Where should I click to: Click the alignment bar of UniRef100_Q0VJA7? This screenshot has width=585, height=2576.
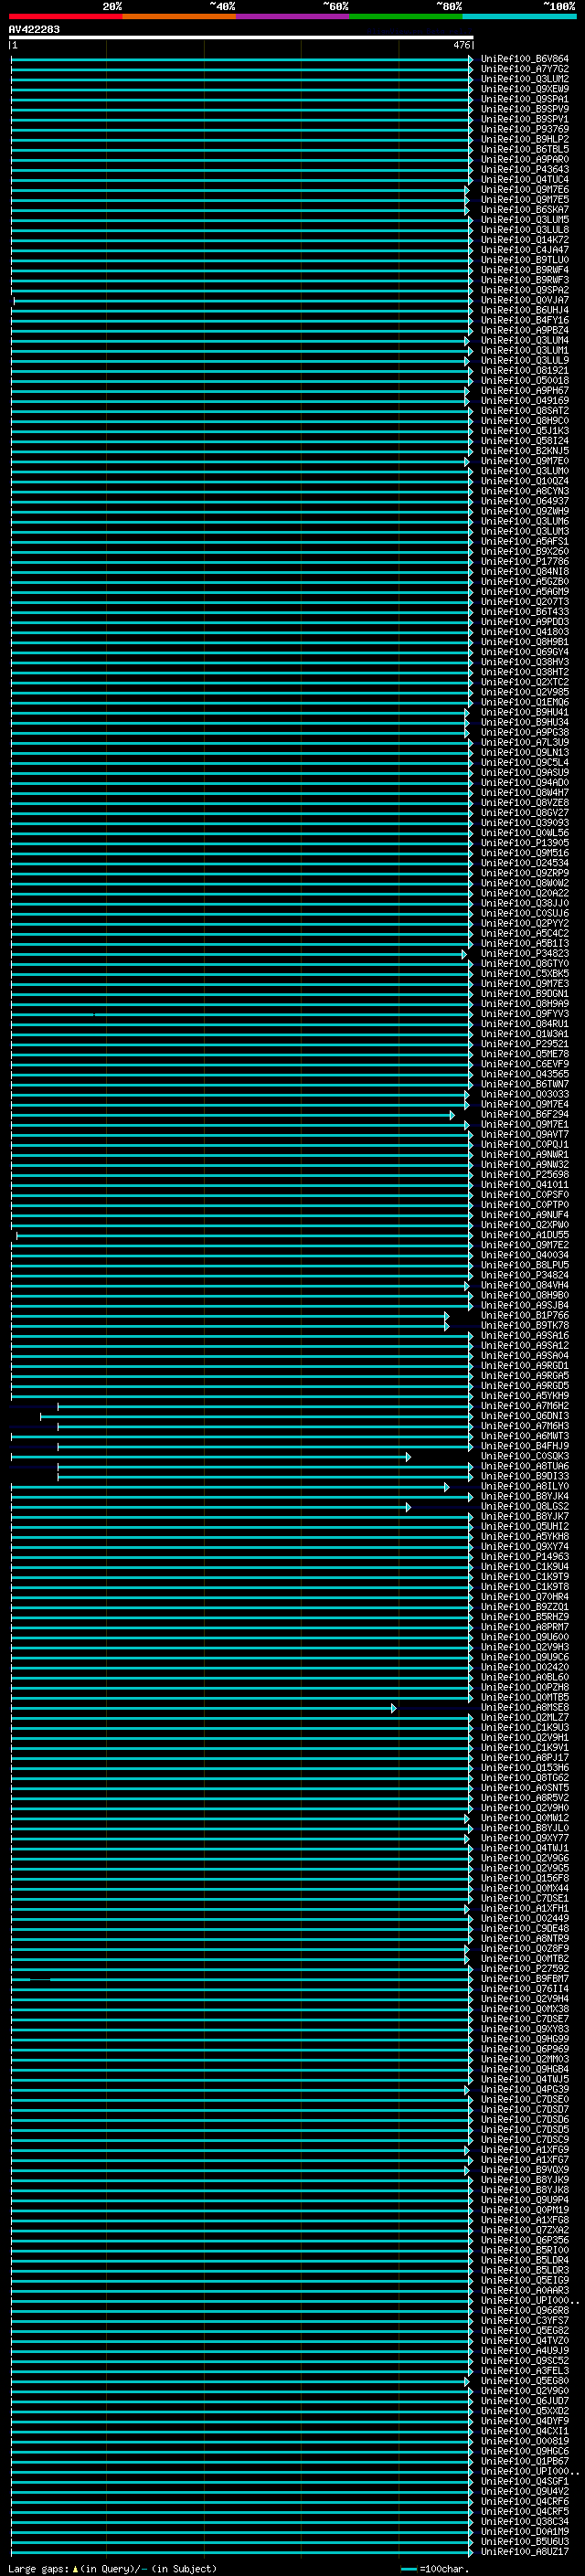[243, 300]
